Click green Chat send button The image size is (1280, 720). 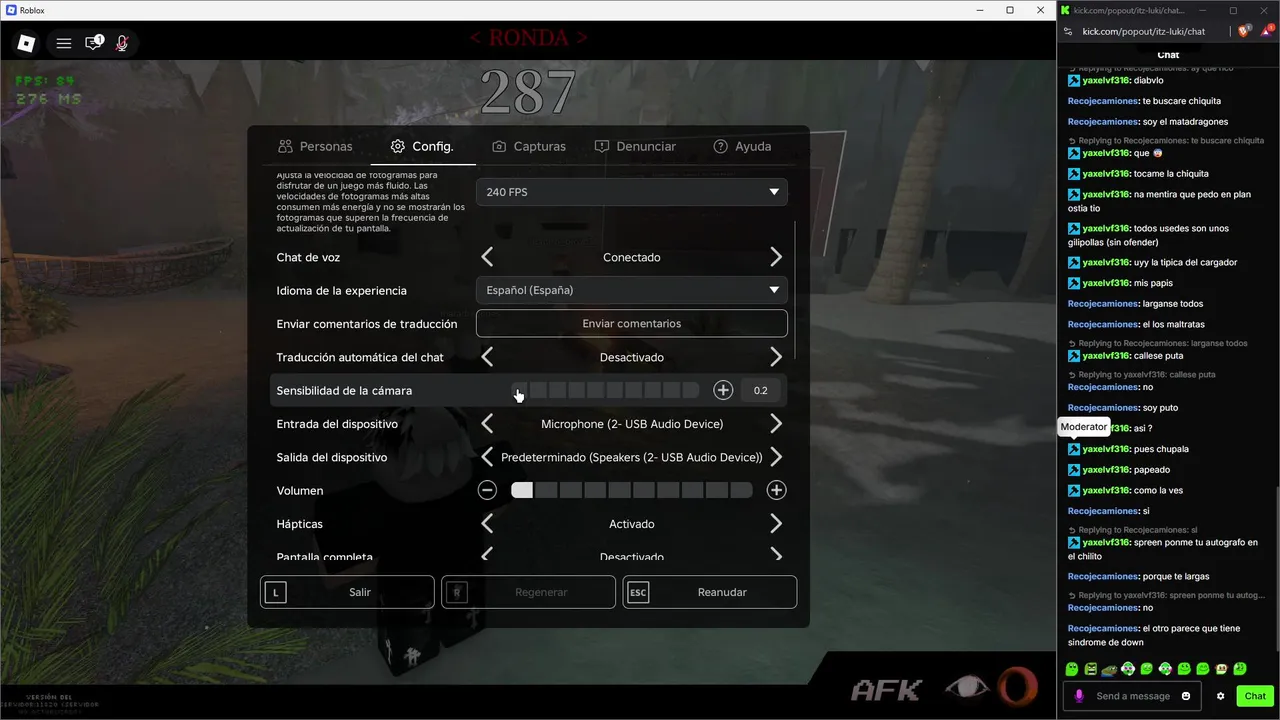1255,696
